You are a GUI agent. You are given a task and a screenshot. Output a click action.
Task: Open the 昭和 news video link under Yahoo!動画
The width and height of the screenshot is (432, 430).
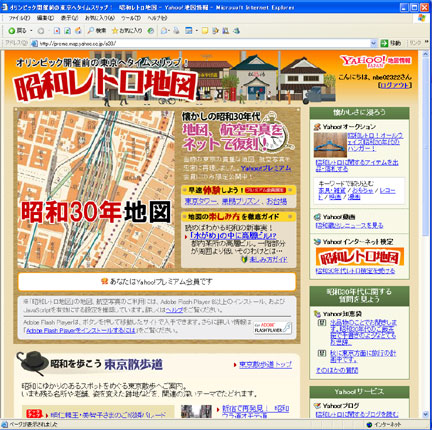pyautogui.click(x=349, y=226)
